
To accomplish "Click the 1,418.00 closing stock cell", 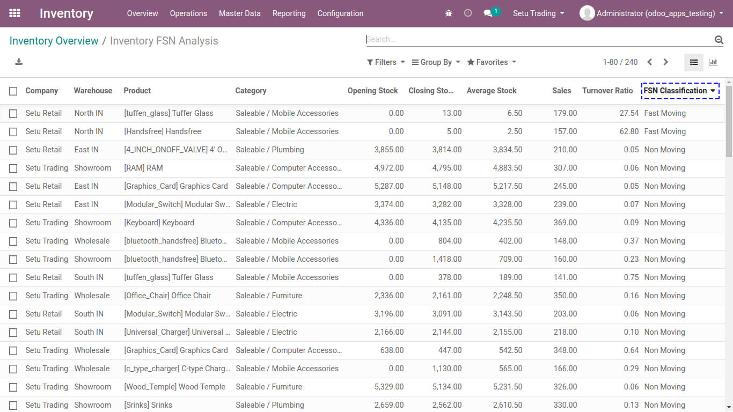I will [x=447, y=259].
